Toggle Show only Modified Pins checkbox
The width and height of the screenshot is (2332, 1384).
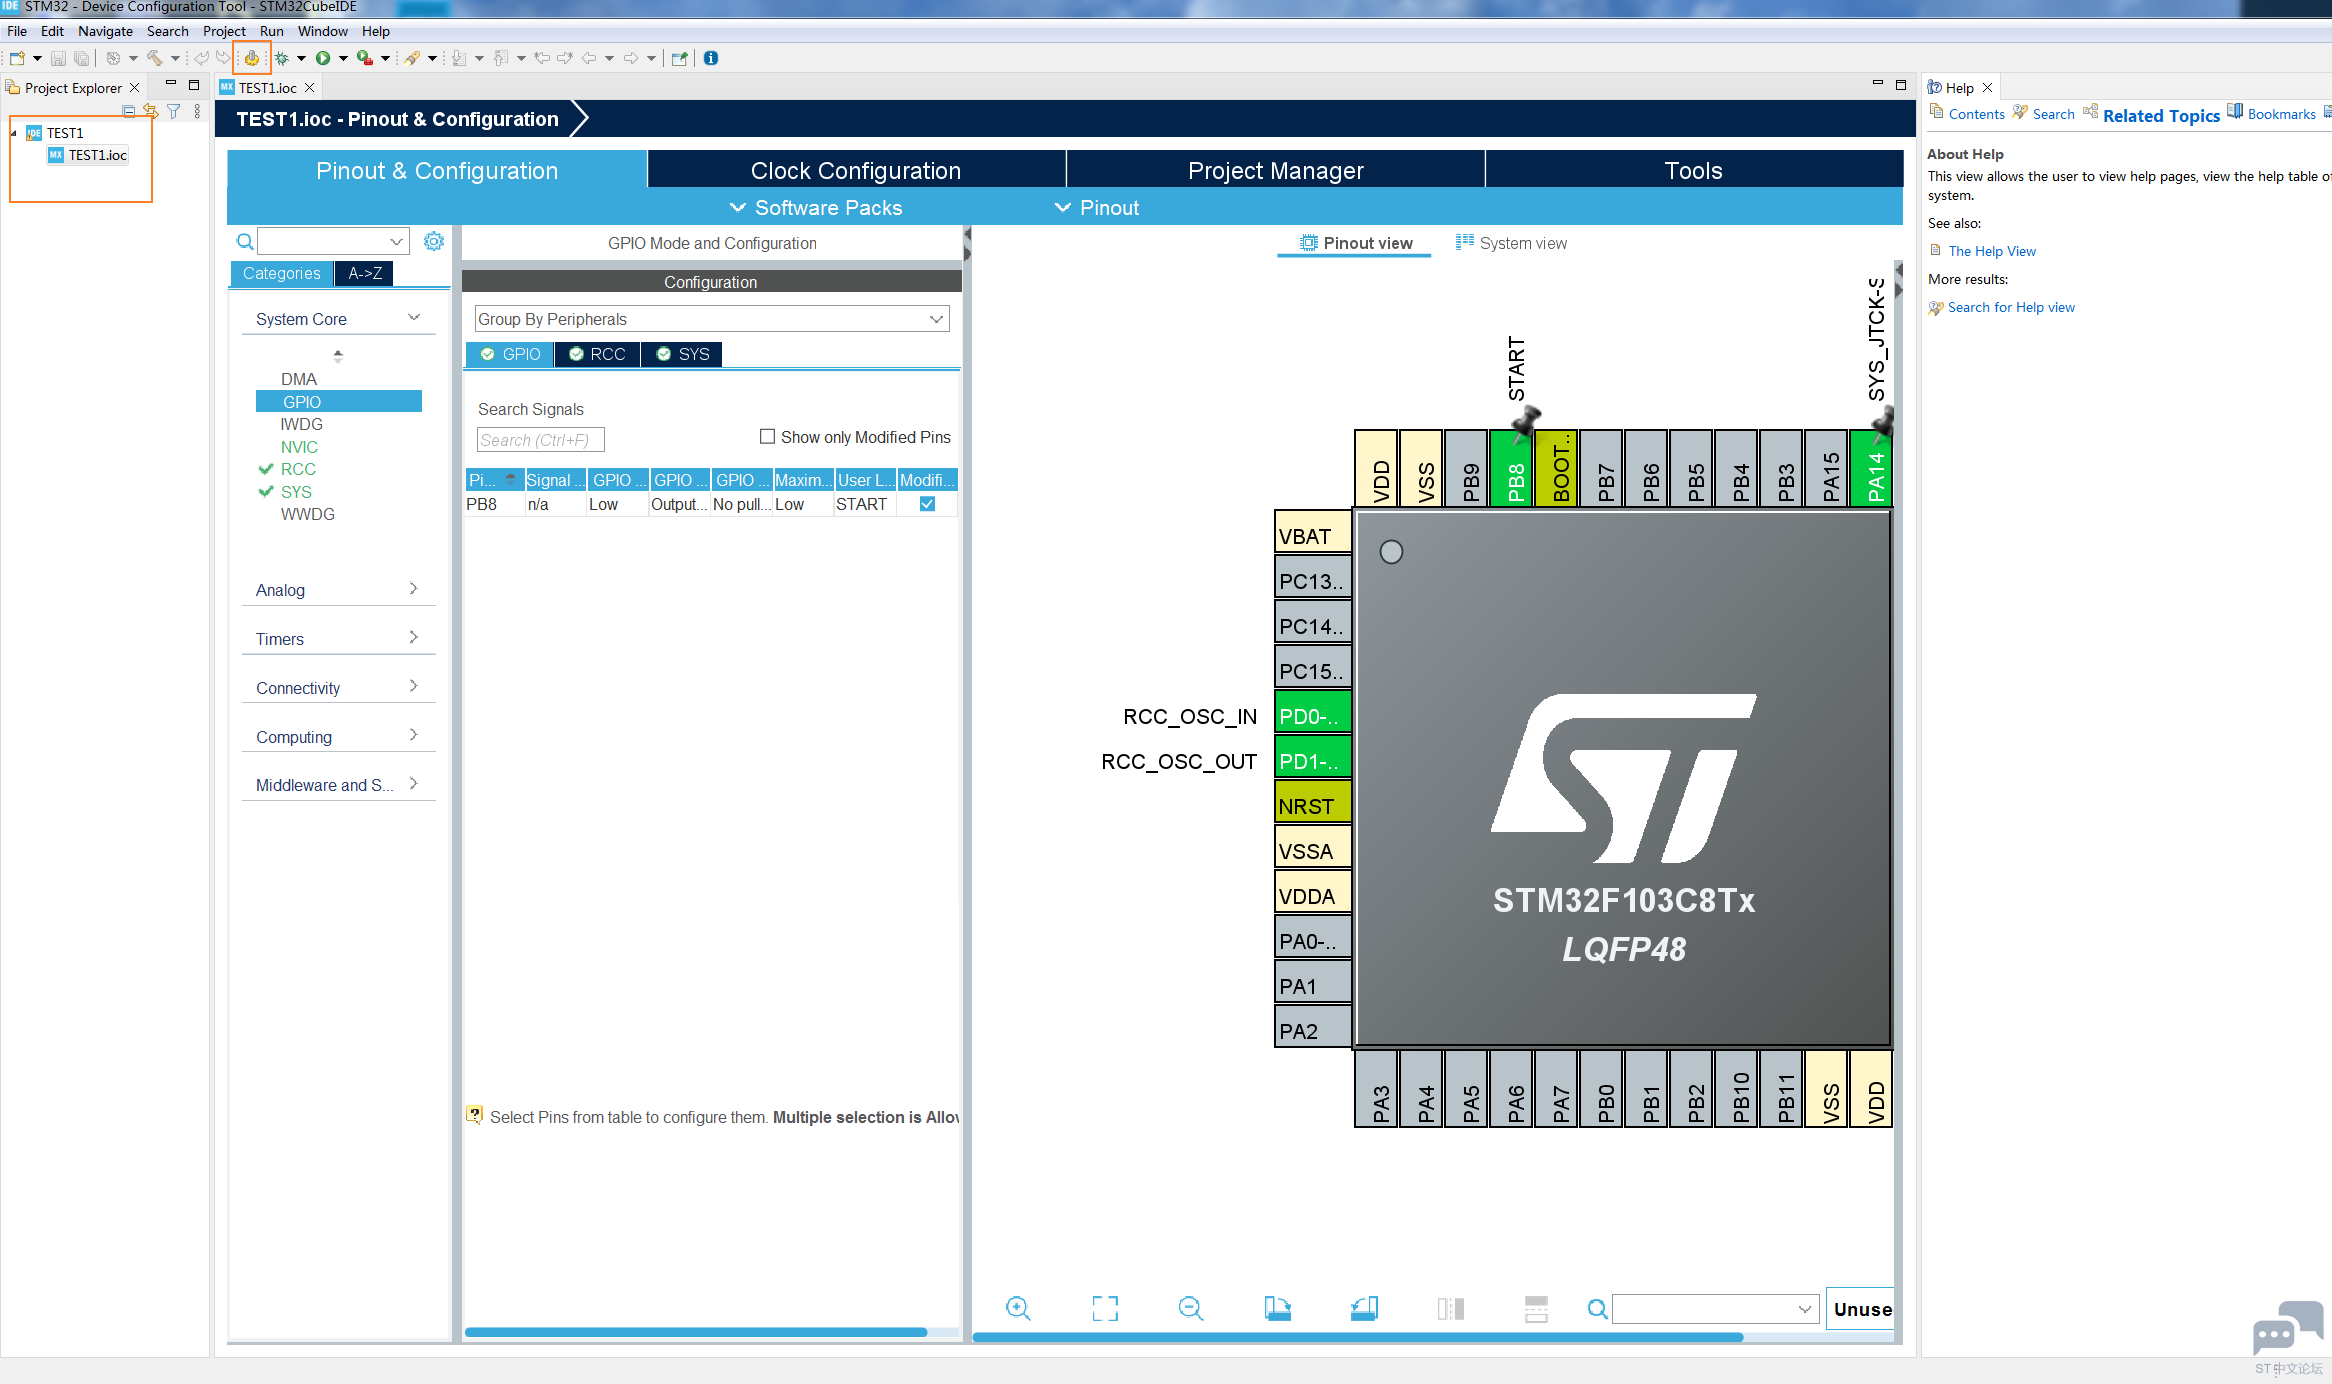(x=768, y=437)
